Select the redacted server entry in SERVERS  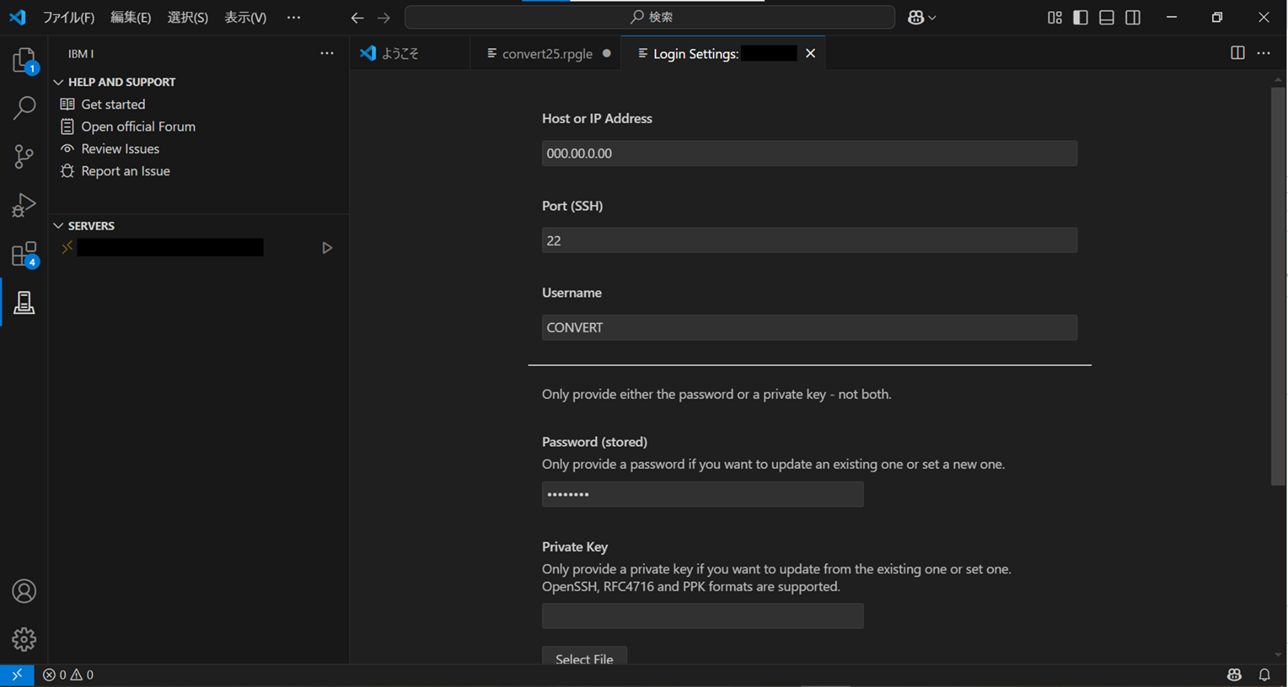(x=170, y=248)
